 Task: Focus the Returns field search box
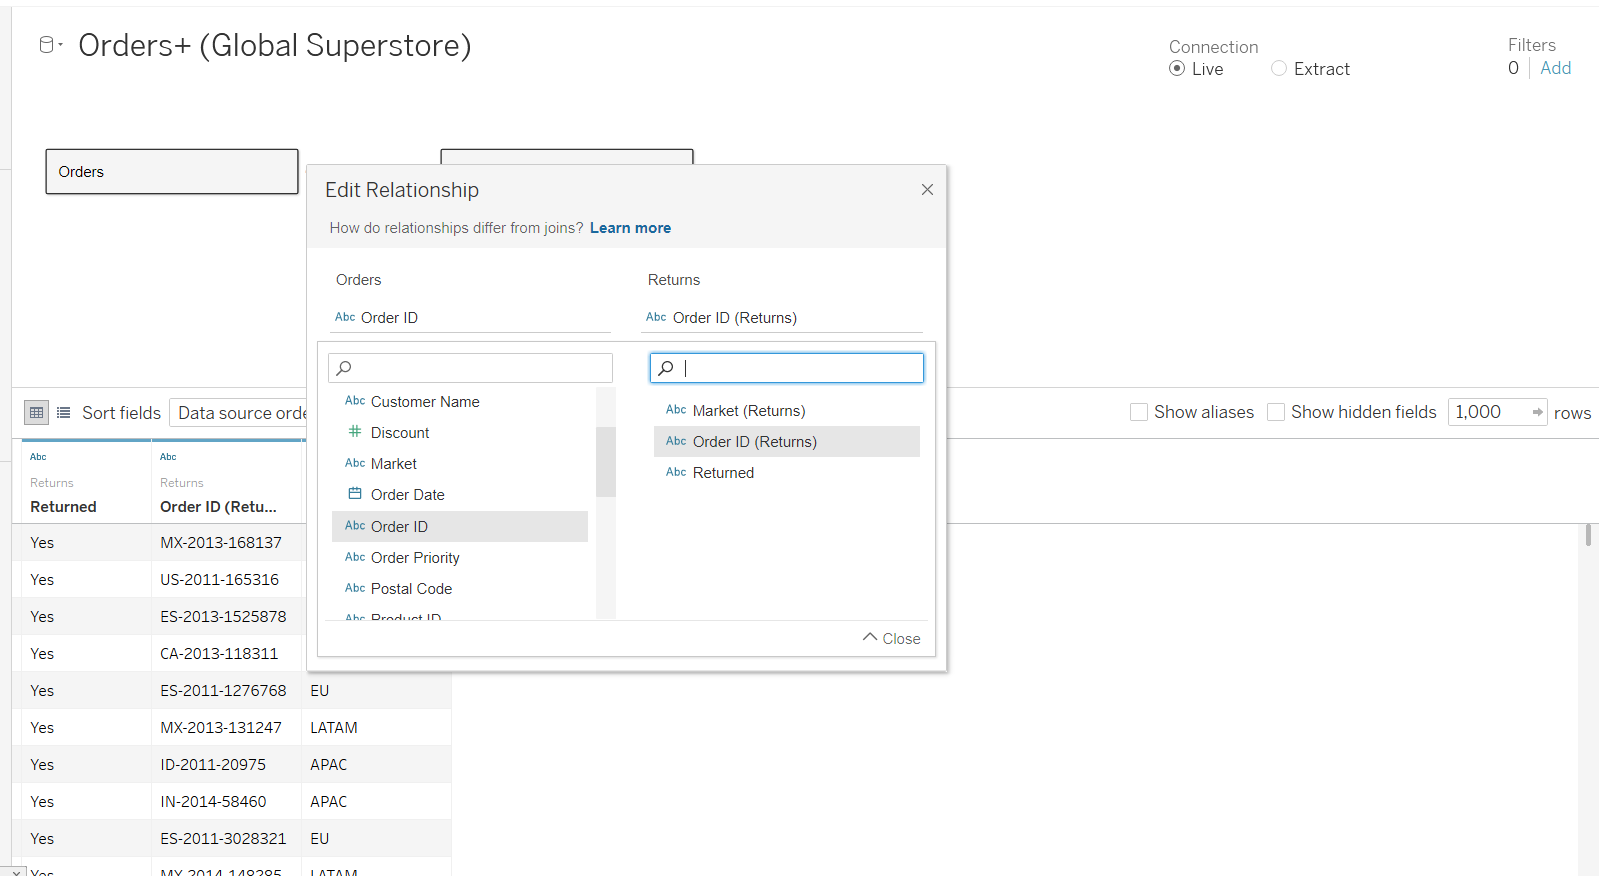pyautogui.click(x=786, y=368)
